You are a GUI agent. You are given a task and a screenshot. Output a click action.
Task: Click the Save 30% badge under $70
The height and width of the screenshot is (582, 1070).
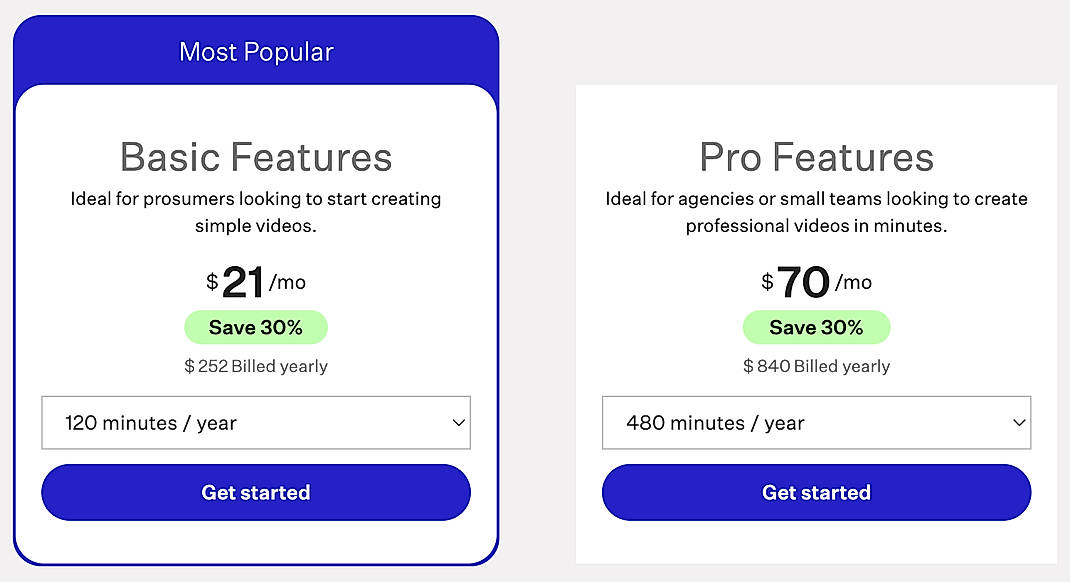tap(816, 327)
